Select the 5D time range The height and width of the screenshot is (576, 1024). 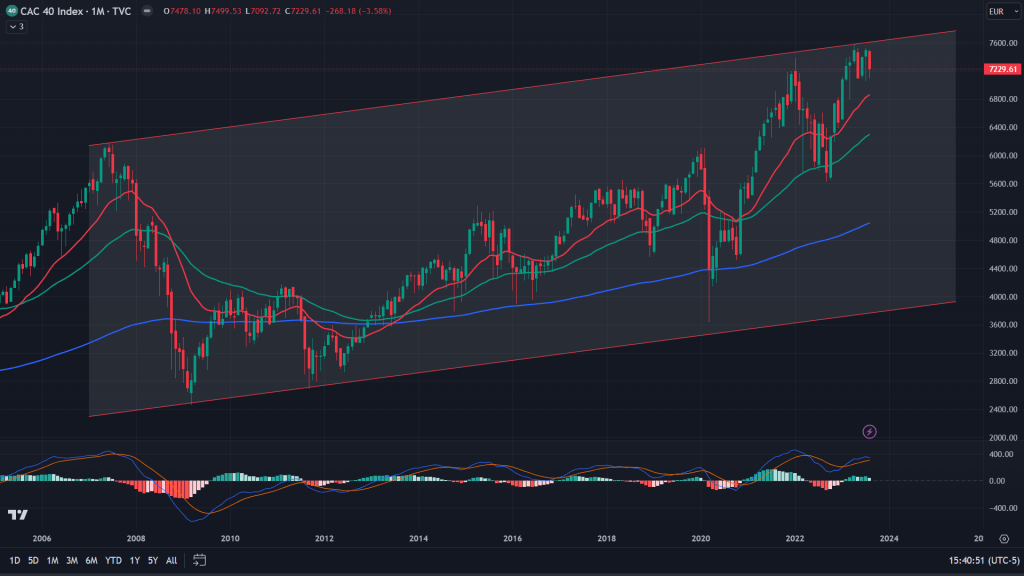point(33,560)
